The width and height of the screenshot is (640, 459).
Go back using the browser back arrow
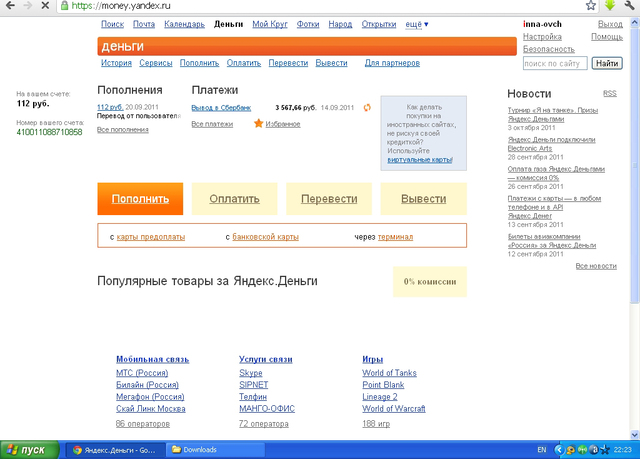pos(11,5)
